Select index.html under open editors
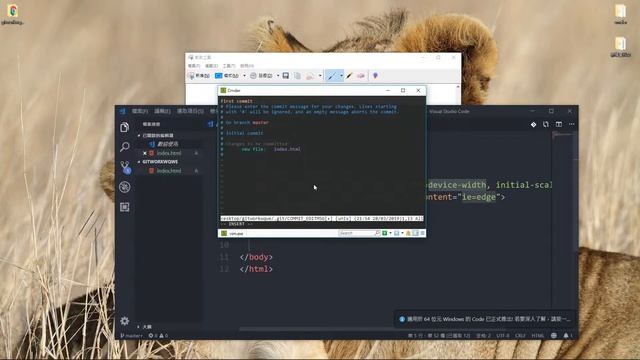This screenshot has height=360, width=640. [x=169, y=153]
